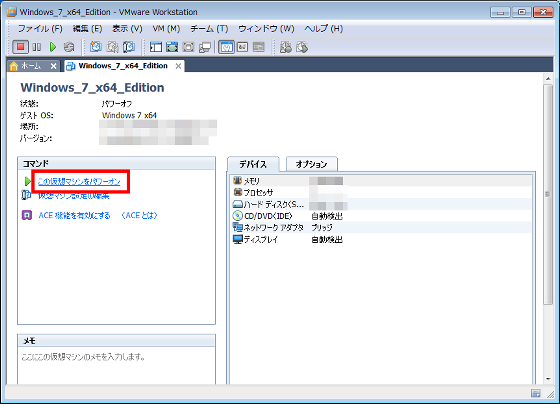Image resolution: width=560 pixels, height=404 pixels.
Task: Open the 表示 (V) menu
Action: [x=127, y=29]
